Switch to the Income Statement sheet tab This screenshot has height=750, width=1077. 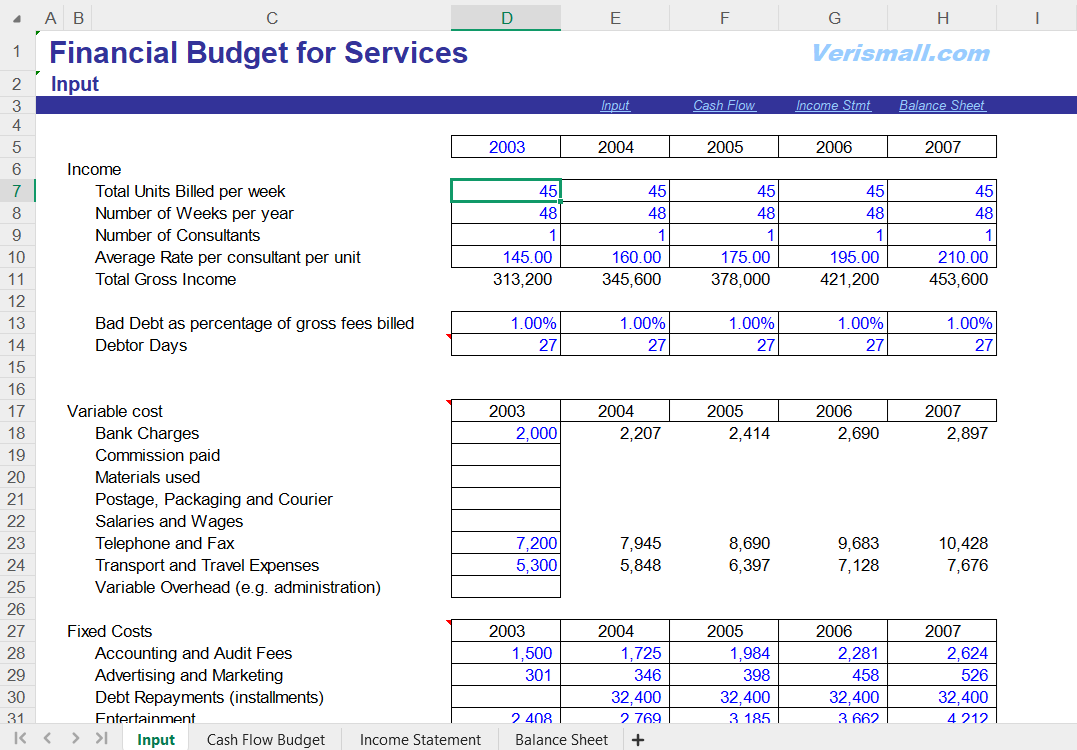(420, 740)
